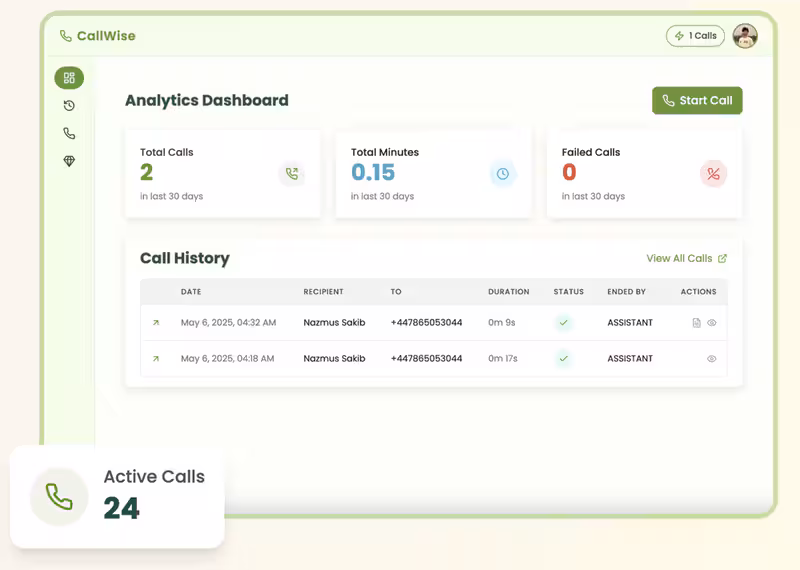The height and width of the screenshot is (570, 800).
Task: Click the Call History heading
Action: 185,259
